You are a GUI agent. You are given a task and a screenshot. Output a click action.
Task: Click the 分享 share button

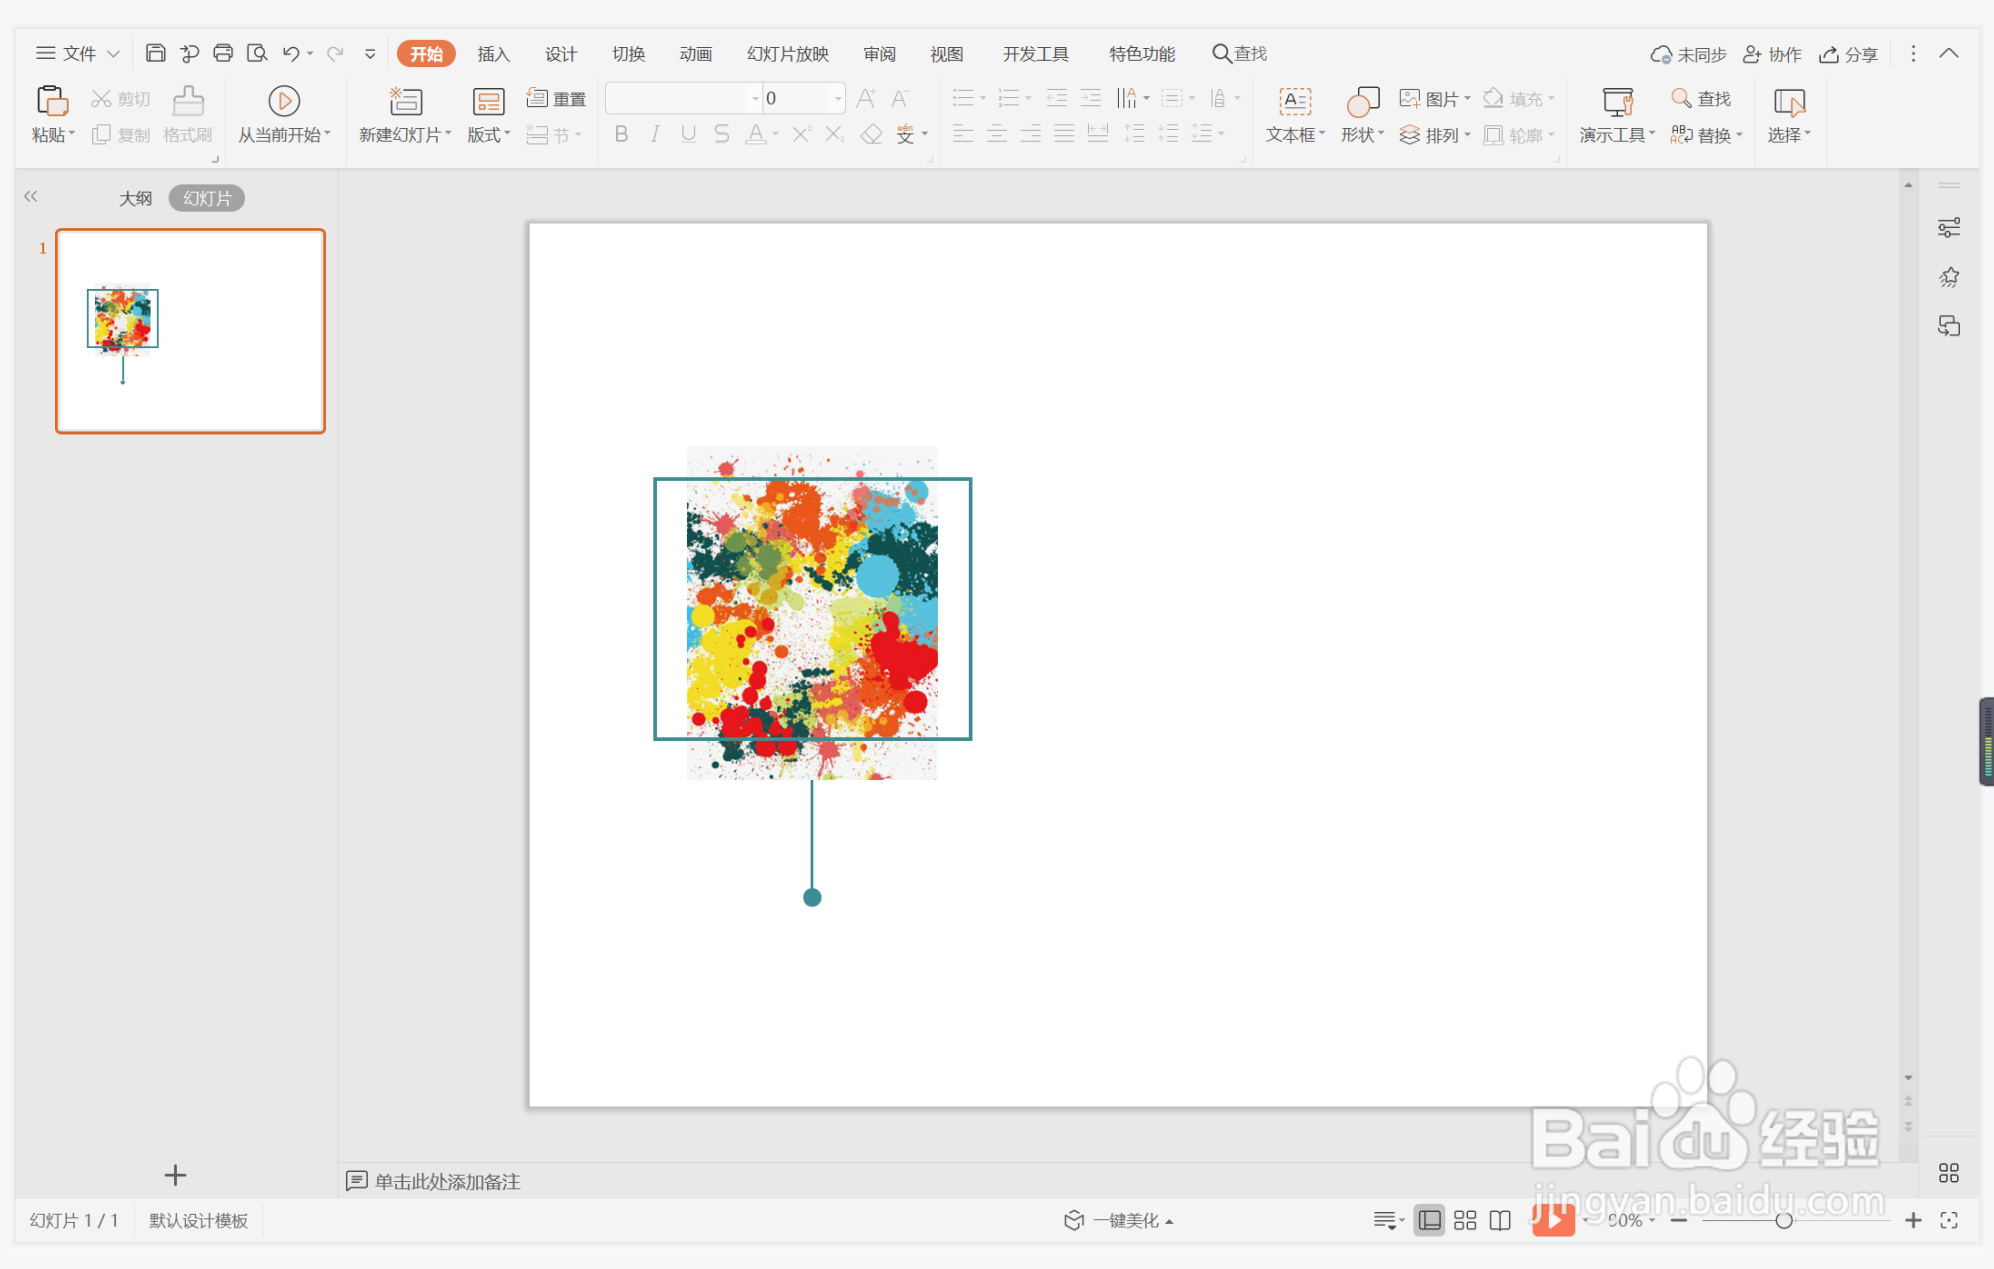1849,54
